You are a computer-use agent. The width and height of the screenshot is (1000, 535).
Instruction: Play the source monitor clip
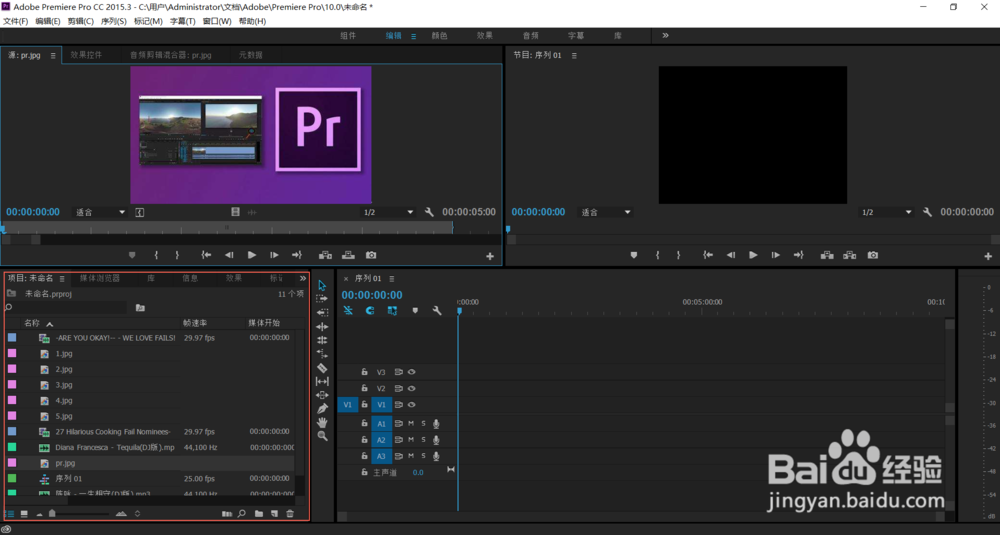coord(252,255)
